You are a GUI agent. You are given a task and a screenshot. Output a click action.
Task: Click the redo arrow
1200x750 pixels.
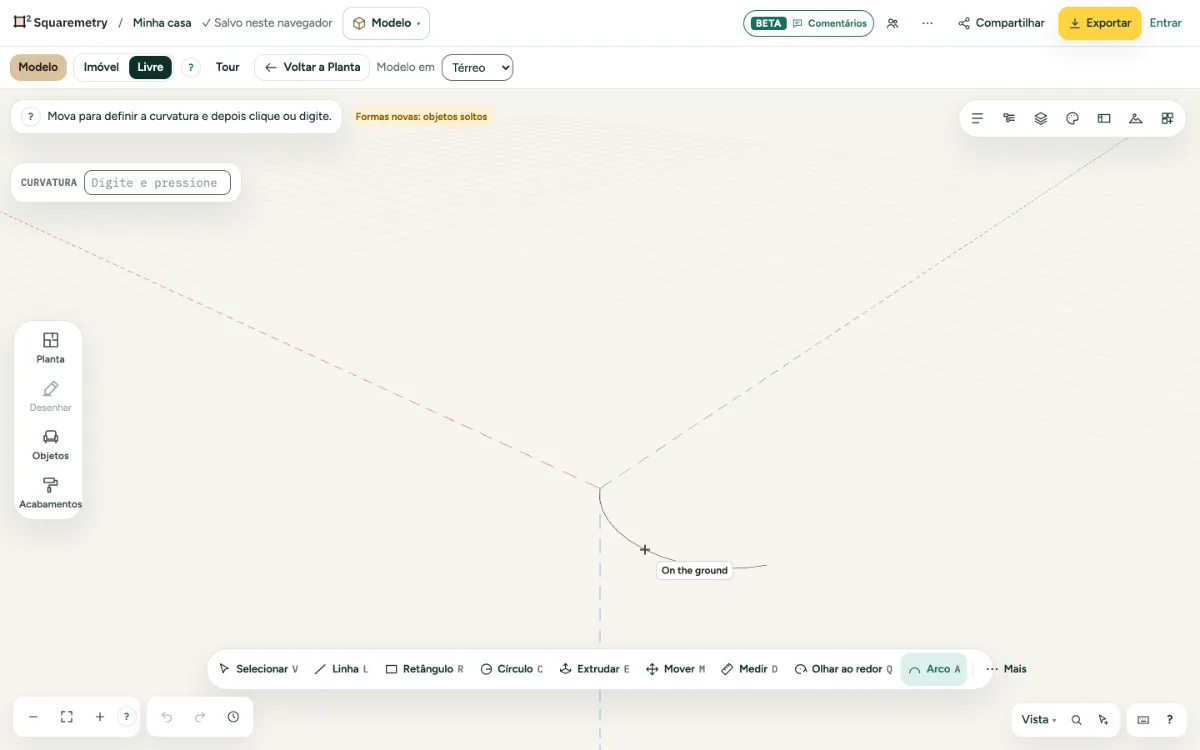pyautogui.click(x=200, y=717)
